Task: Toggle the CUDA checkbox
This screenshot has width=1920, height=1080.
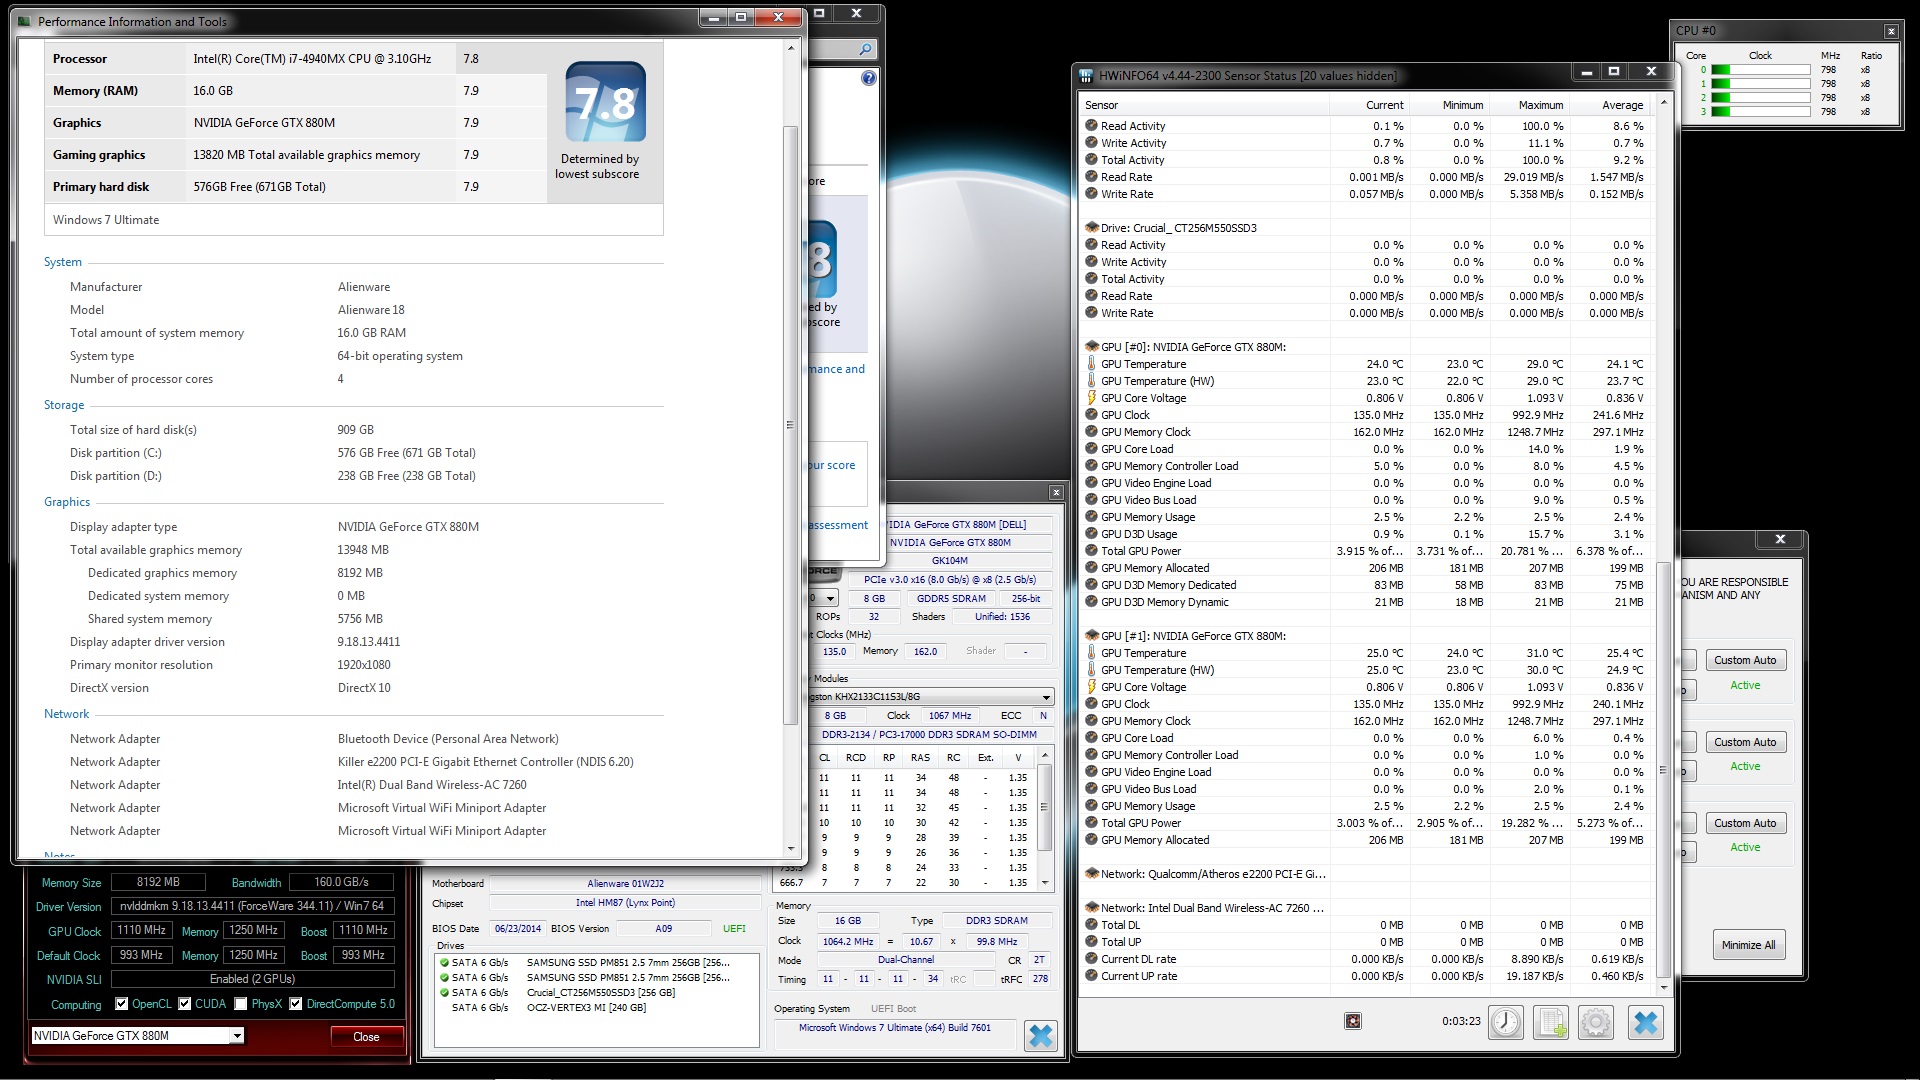Action: [x=184, y=1004]
